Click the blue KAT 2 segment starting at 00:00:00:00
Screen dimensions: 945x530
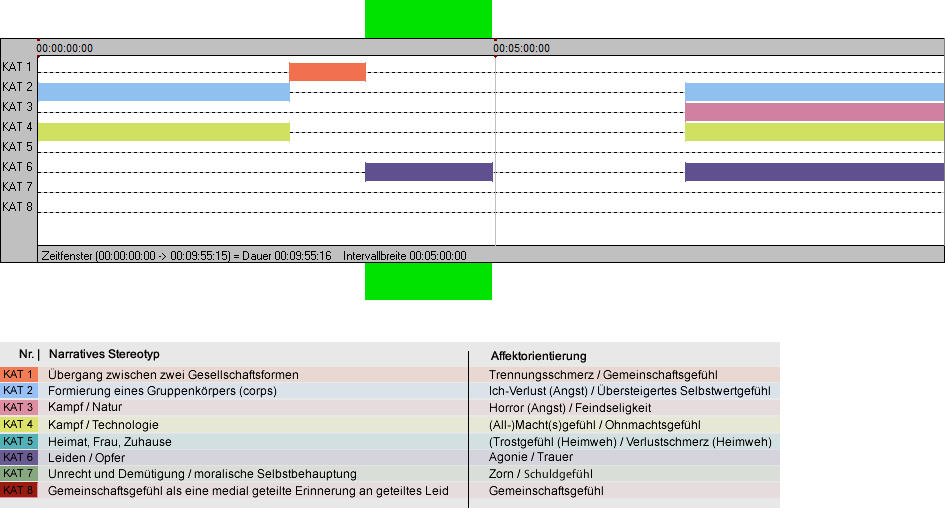point(164,92)
